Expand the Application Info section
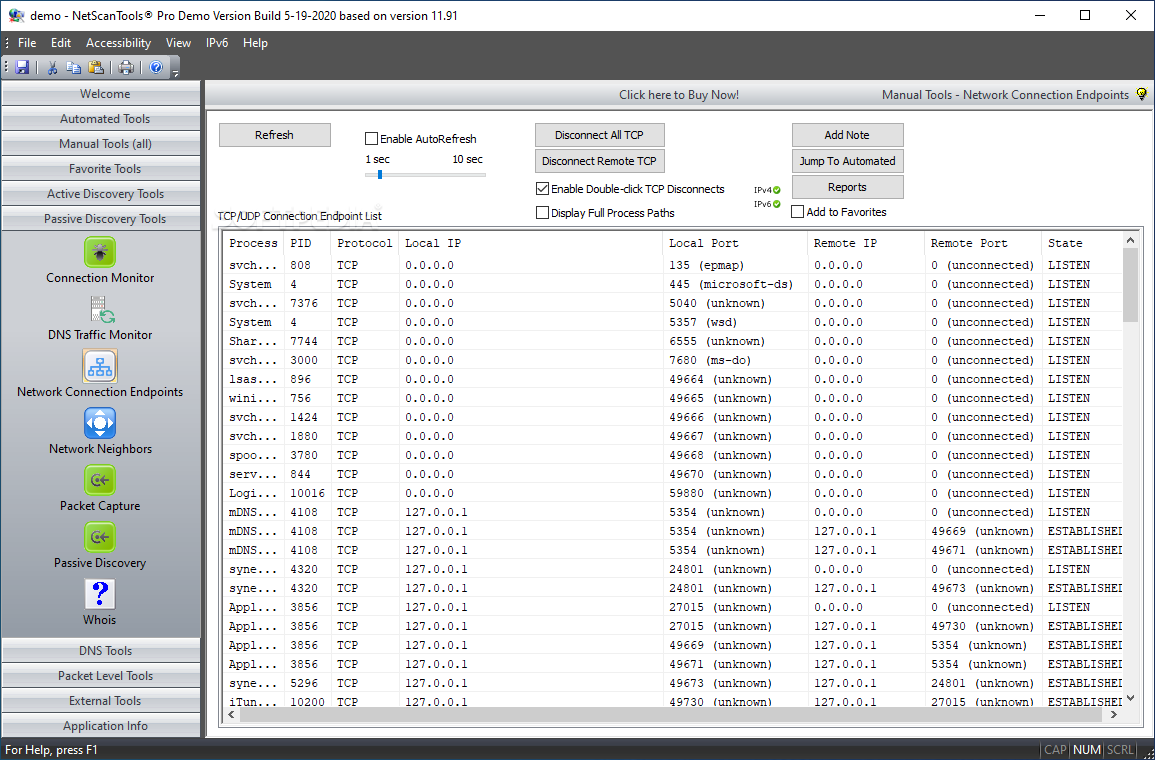The image size is (1155, 760). (101, 725)
